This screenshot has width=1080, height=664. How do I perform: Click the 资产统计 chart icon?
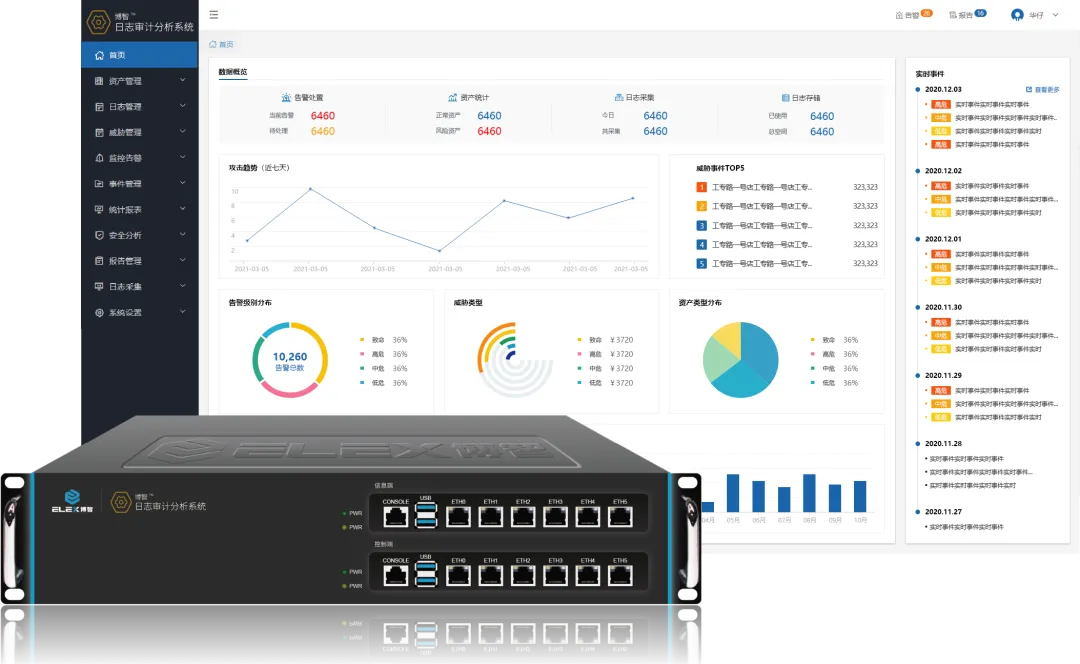452,98
